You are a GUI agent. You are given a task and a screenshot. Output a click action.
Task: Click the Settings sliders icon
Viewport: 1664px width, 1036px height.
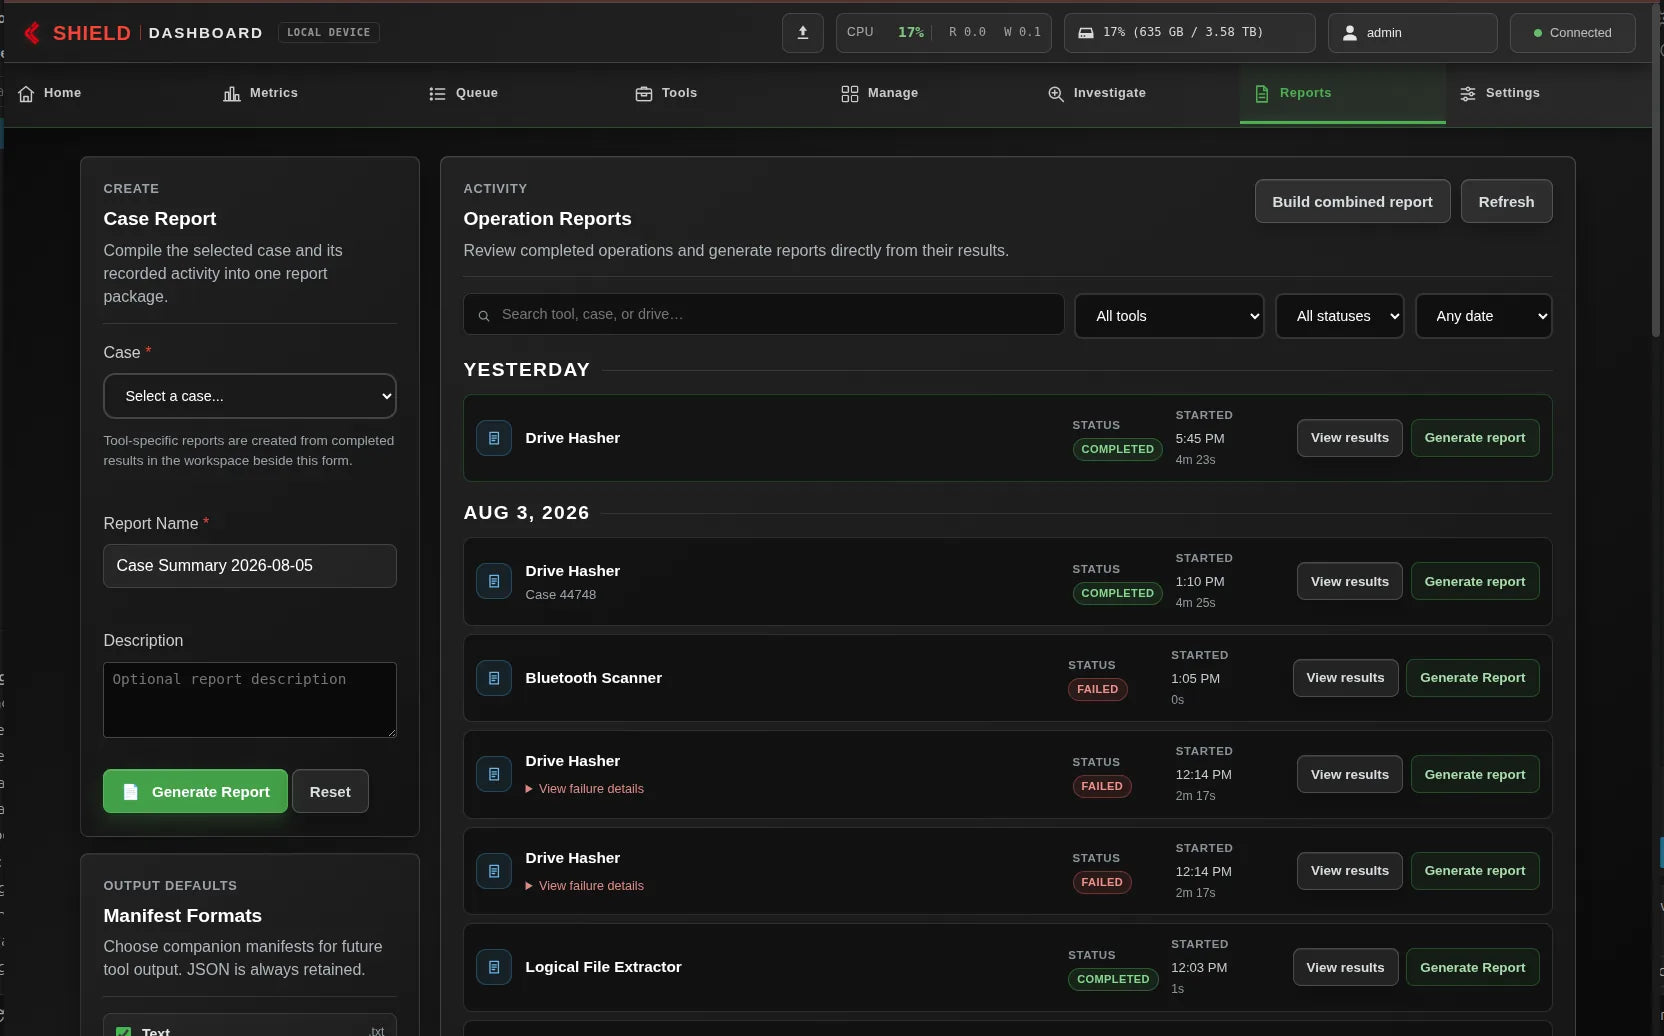1468,93
